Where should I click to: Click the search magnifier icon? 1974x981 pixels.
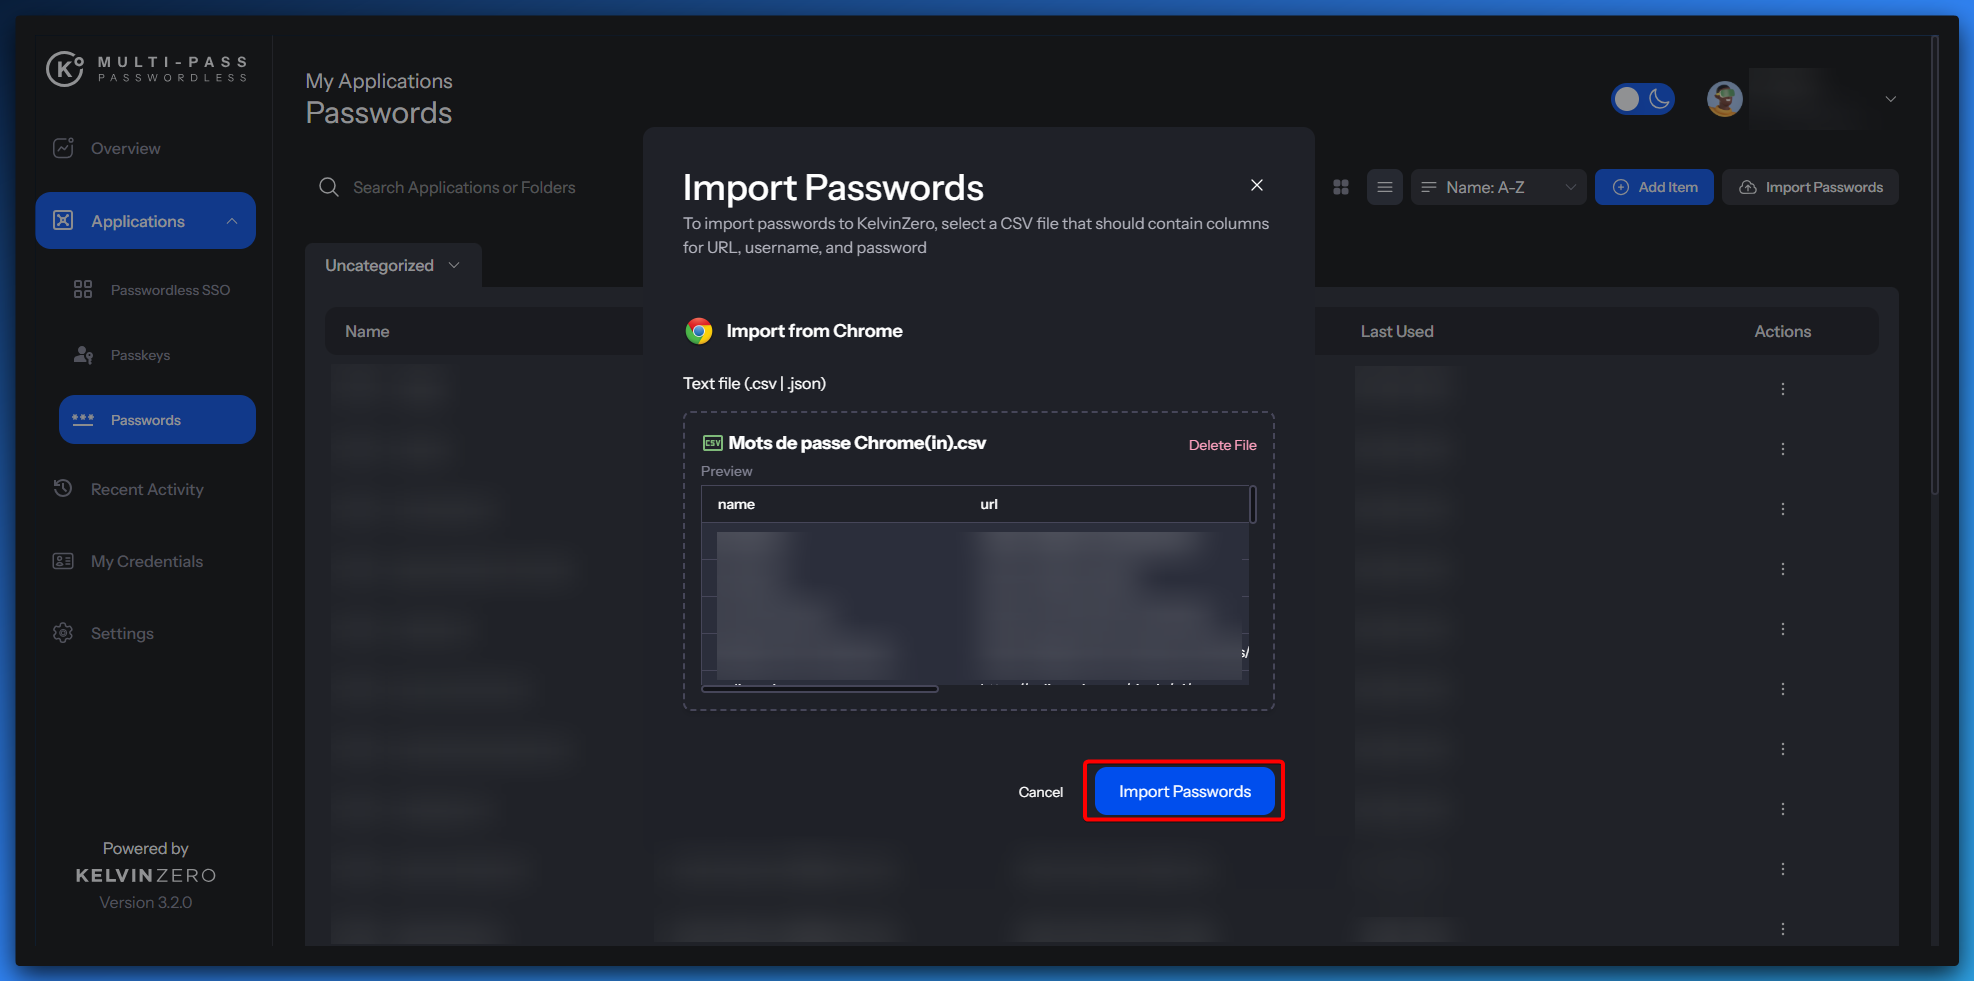328,187
